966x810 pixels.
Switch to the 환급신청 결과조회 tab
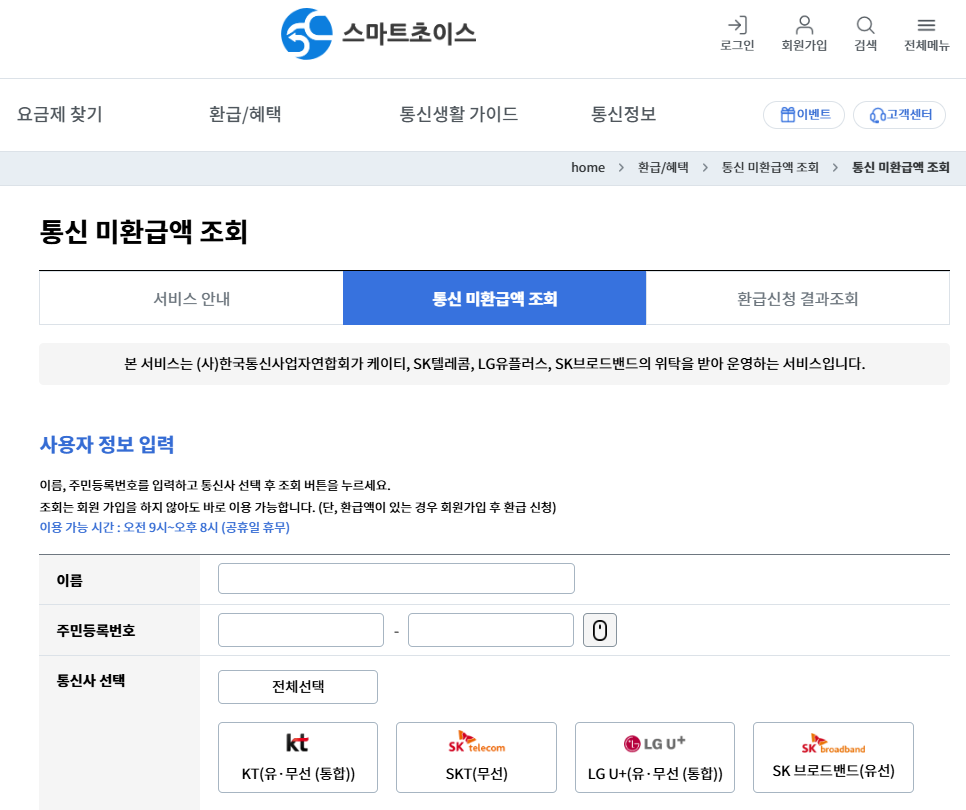click(798, 297)
